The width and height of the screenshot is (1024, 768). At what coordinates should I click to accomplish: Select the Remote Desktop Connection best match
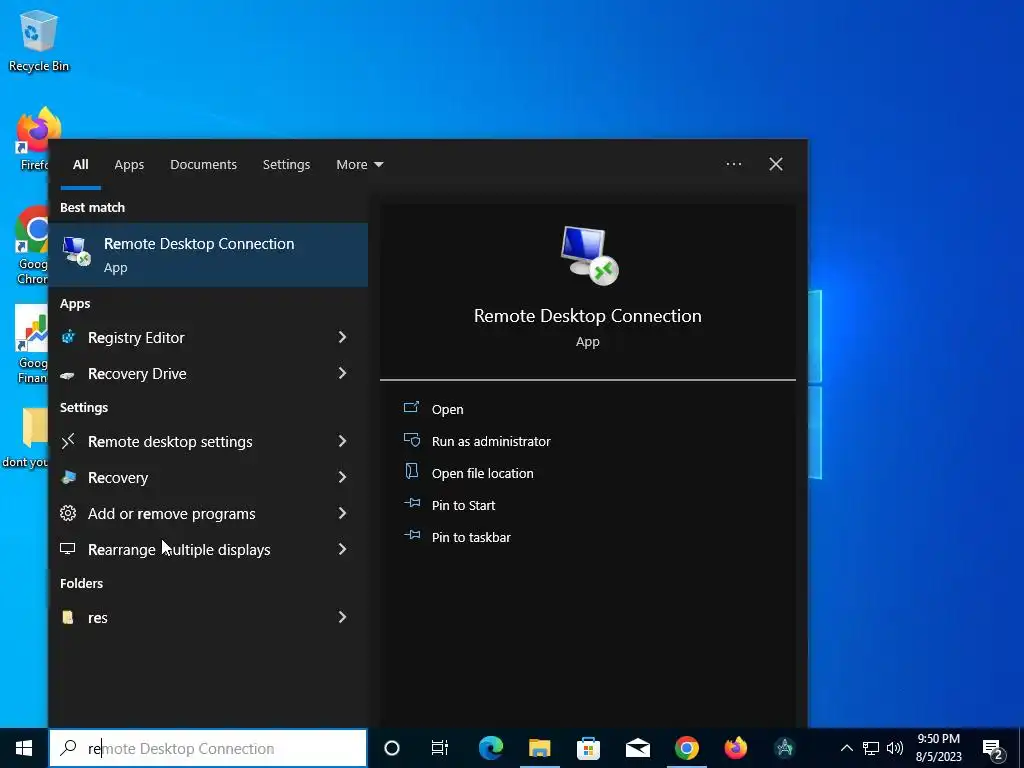208,255
